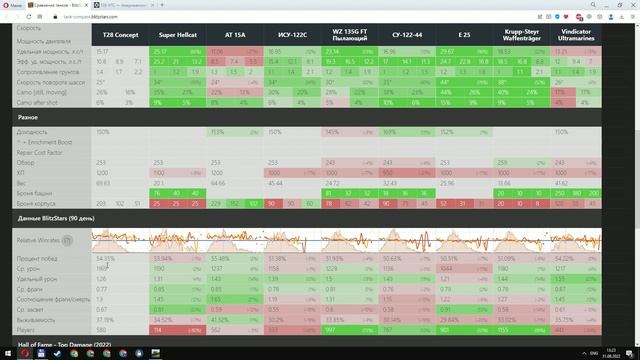Open the downloads icon in toolbar
640x360 pixels.
point(622,17)
